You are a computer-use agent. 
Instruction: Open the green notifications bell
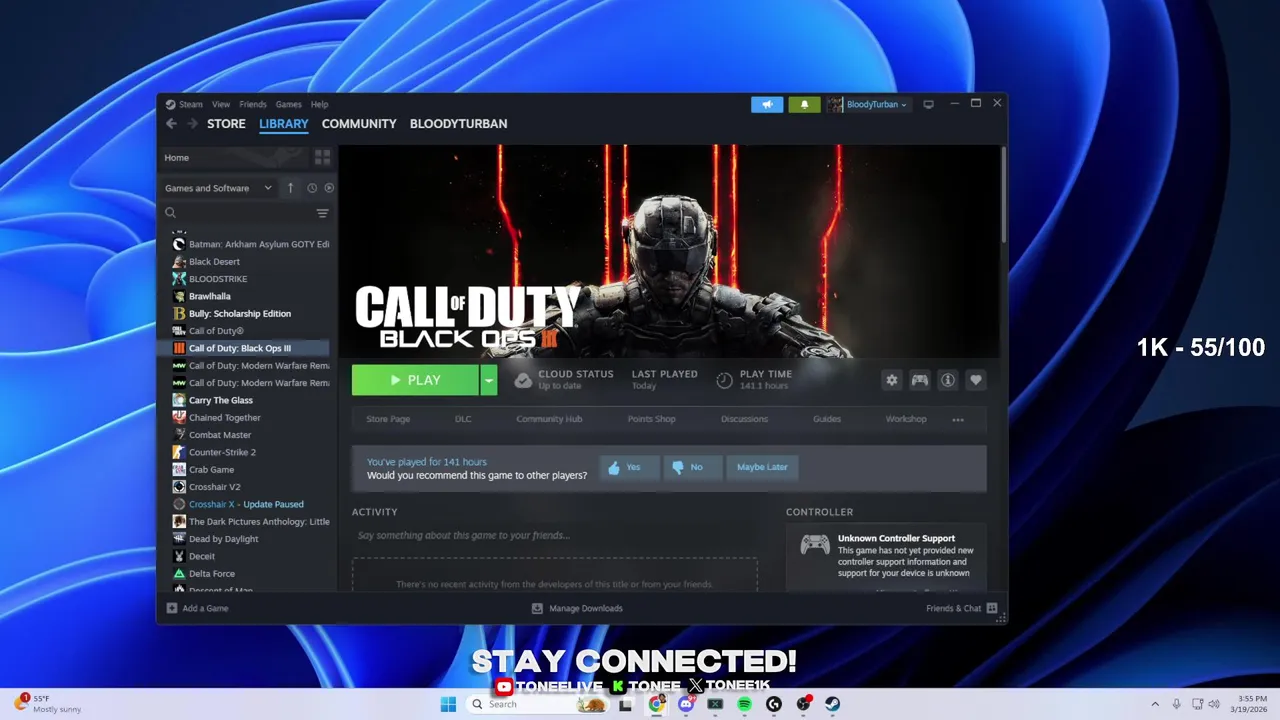click(x=804, y=104)
